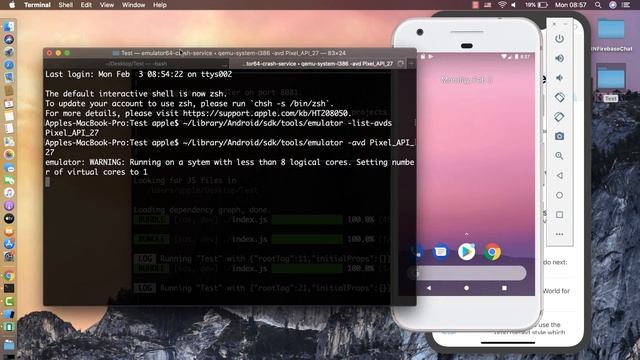Screen dimensions: 640x360
Task: Click the support.apple.com URL in Terminal
Action: point(265,113)
